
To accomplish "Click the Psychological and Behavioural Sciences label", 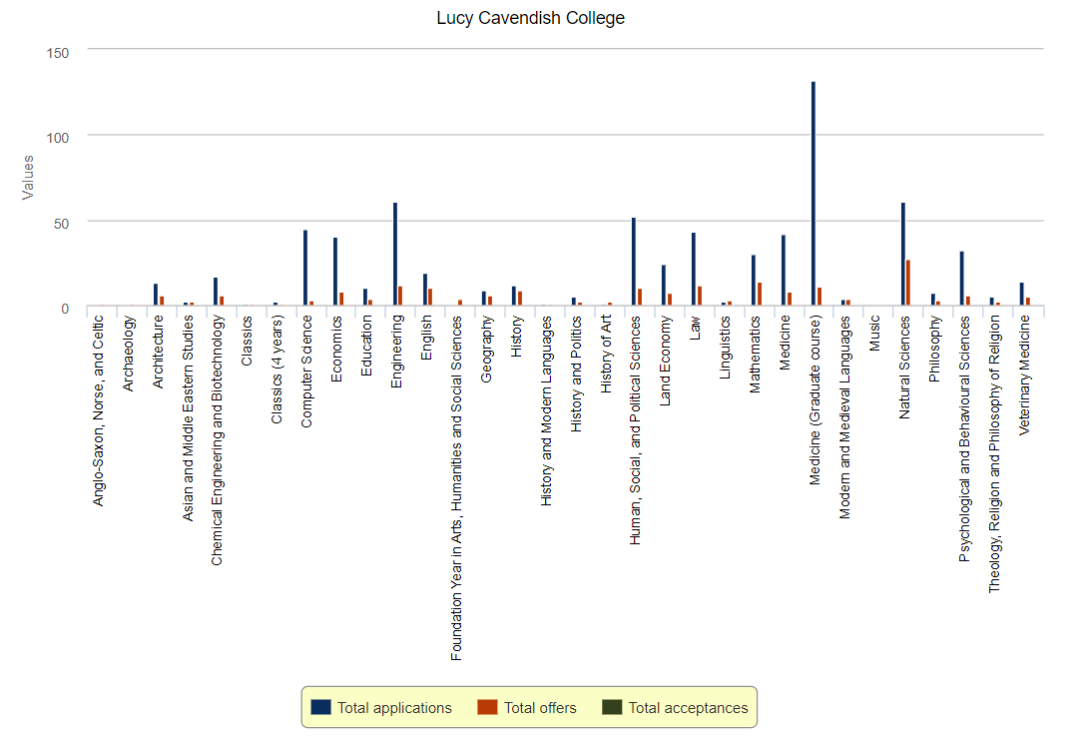I will [x=964, y=439].
